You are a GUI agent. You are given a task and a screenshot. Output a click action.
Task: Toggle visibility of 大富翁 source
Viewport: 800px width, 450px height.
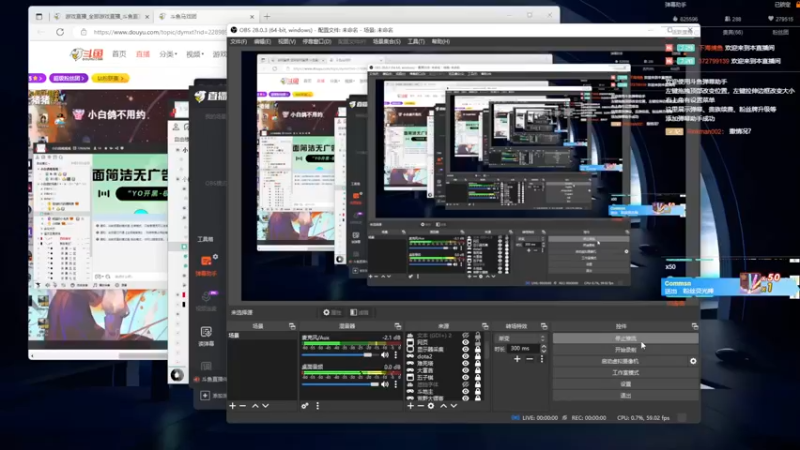465,370
